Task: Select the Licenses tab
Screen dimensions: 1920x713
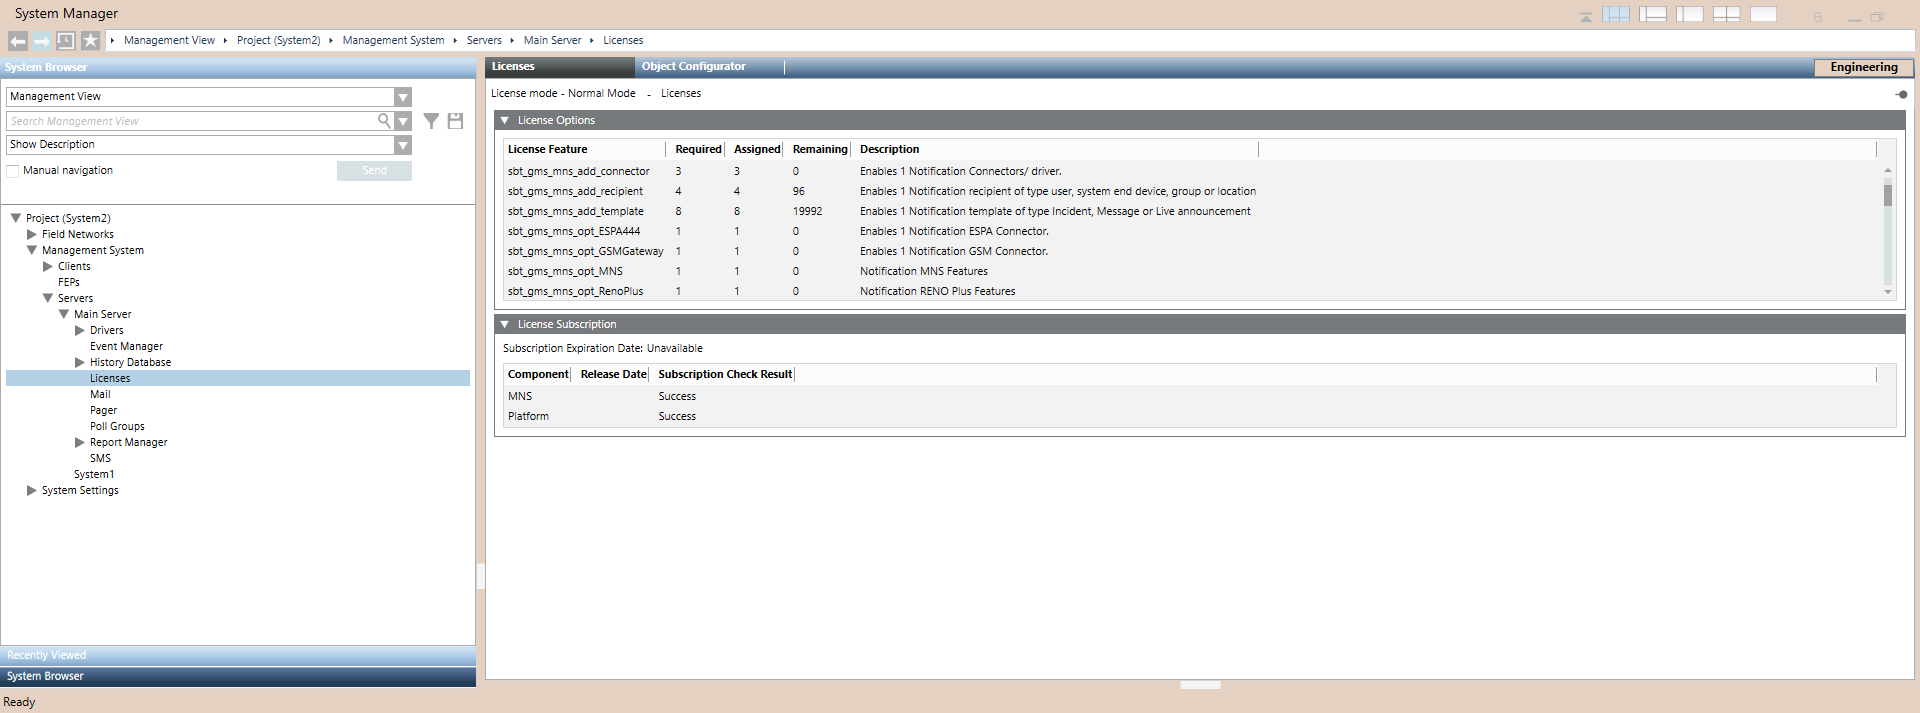Action: click(x=514, y=67)
